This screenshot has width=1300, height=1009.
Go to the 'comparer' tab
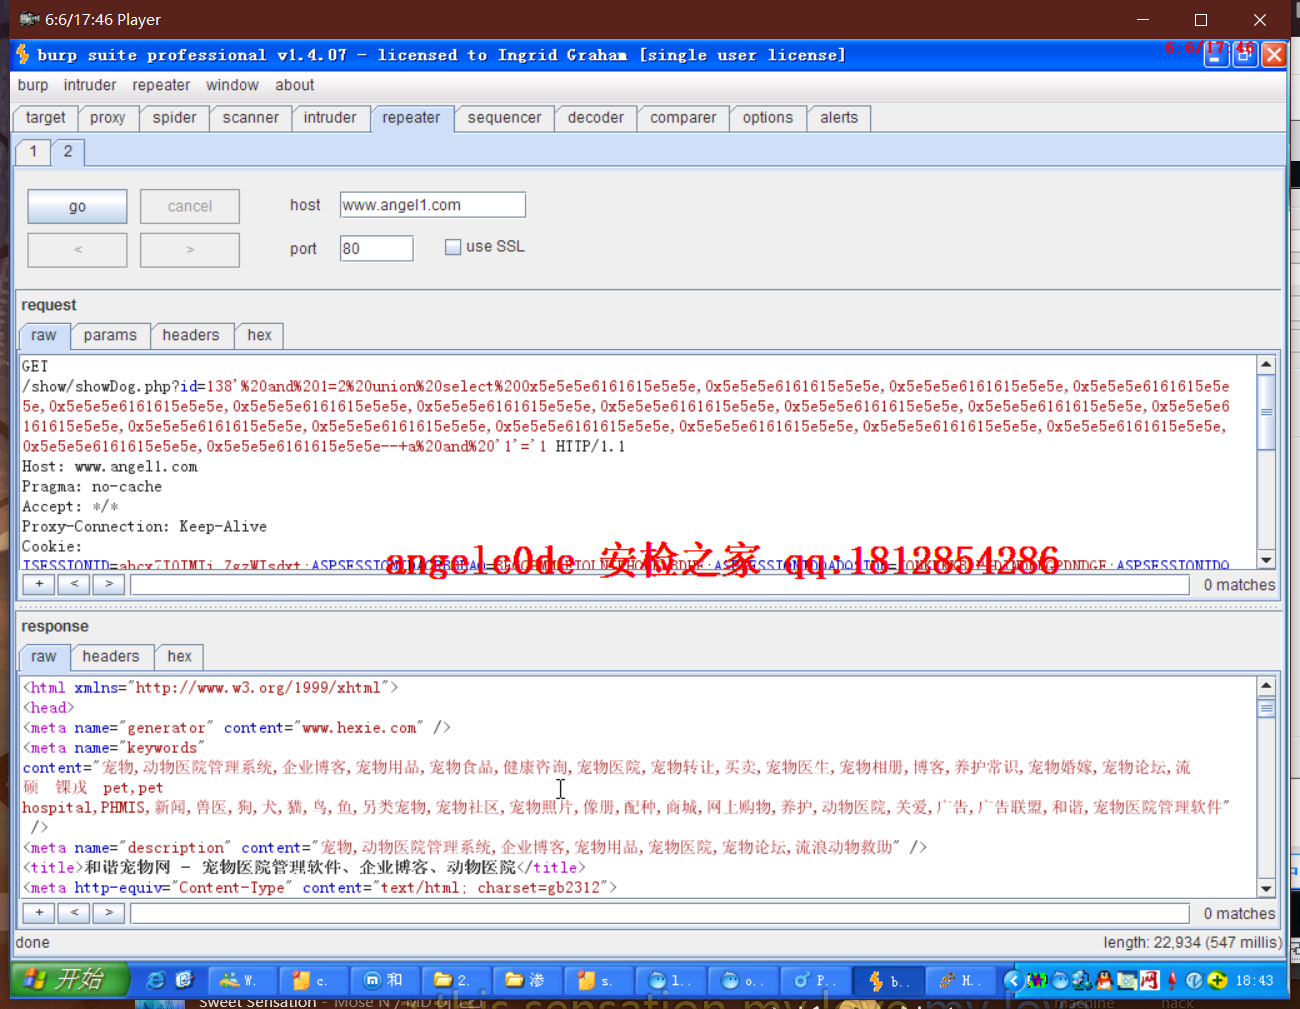pyautogui.click(x=683, y=118)
